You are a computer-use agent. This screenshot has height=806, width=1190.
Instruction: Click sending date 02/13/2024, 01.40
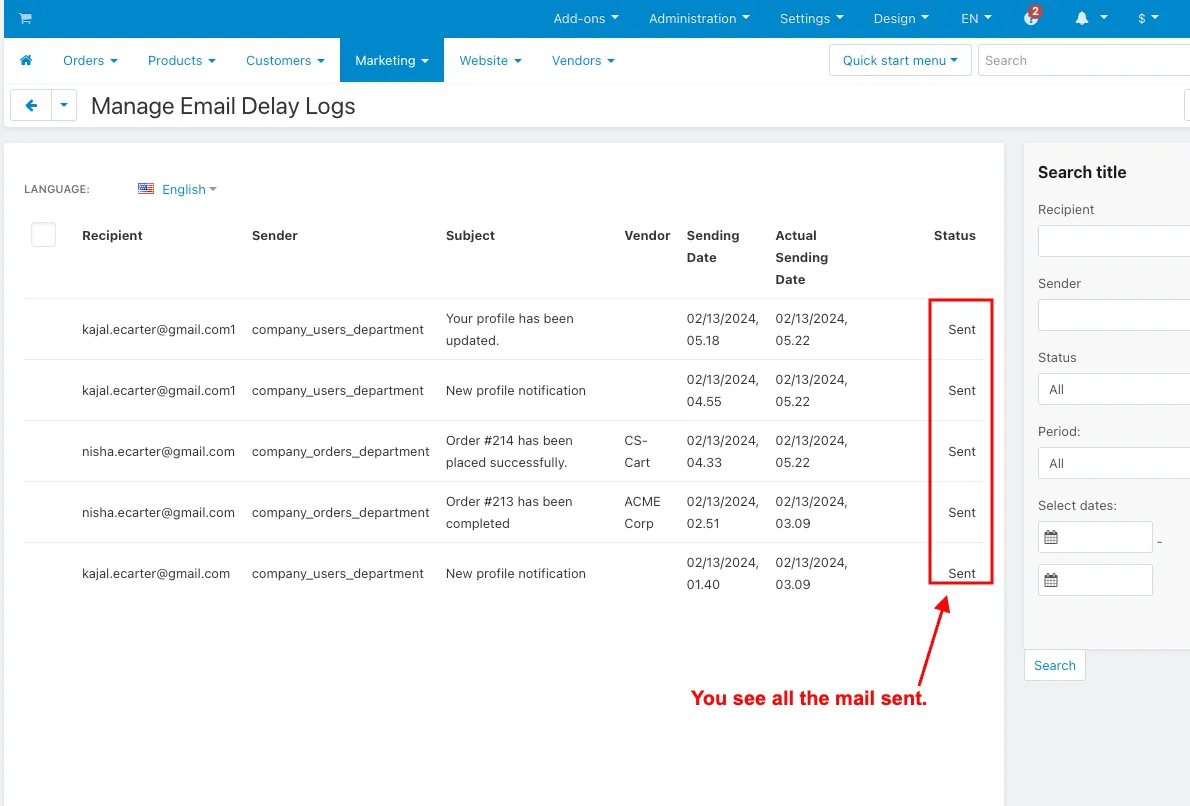click(722, 574)
